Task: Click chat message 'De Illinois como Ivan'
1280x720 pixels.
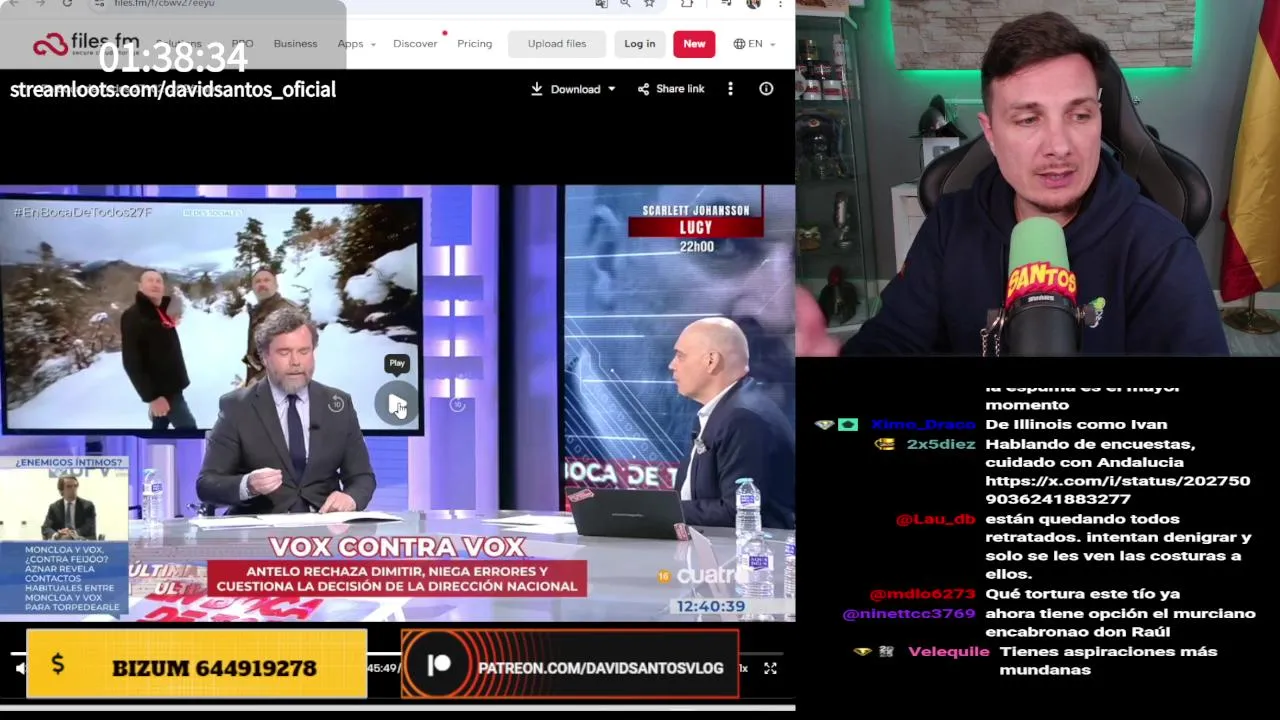Action: point(1076,424)
